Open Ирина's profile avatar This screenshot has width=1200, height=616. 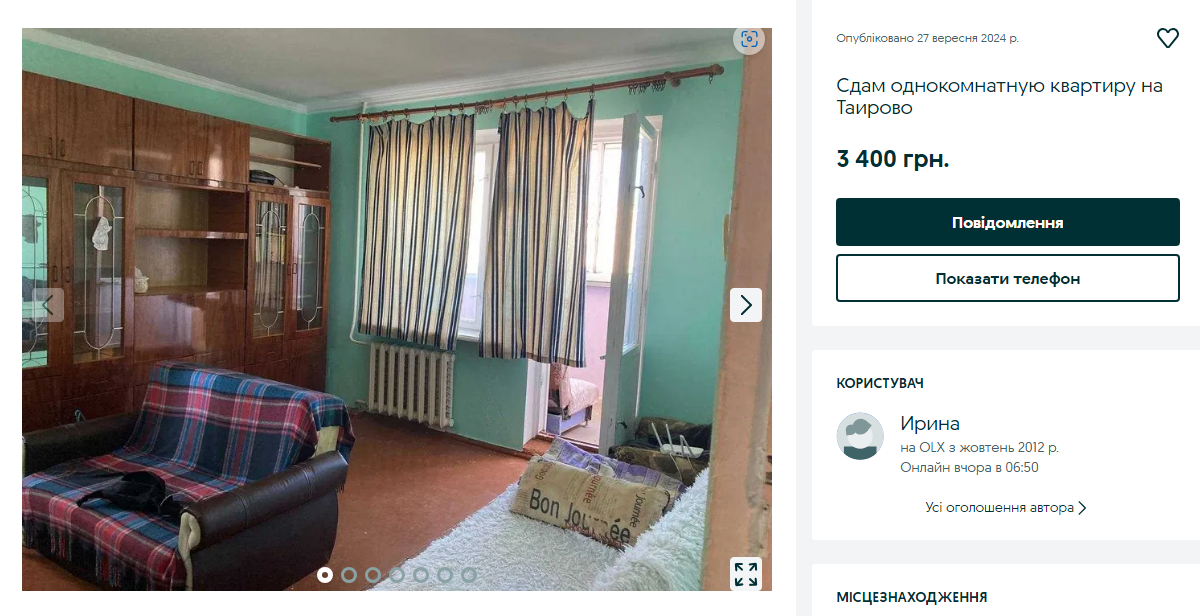860,436
